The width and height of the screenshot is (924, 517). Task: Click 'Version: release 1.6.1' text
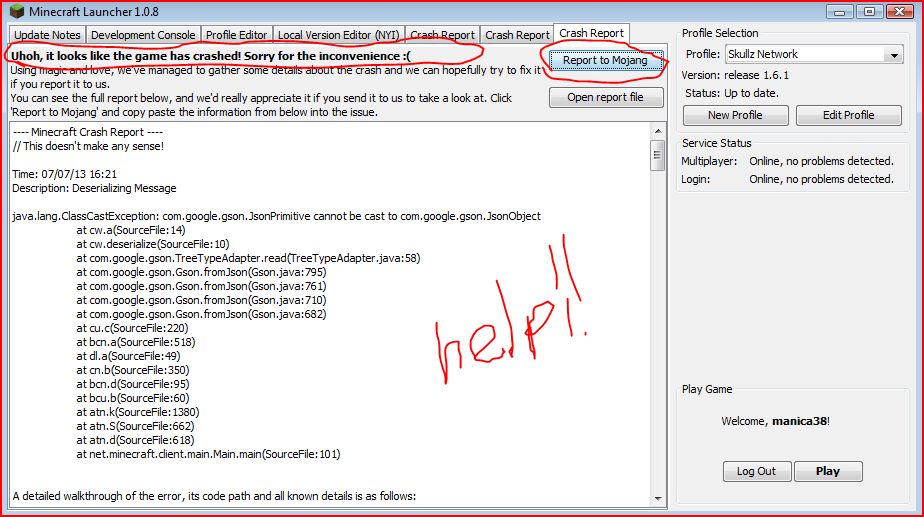(735, 75)
